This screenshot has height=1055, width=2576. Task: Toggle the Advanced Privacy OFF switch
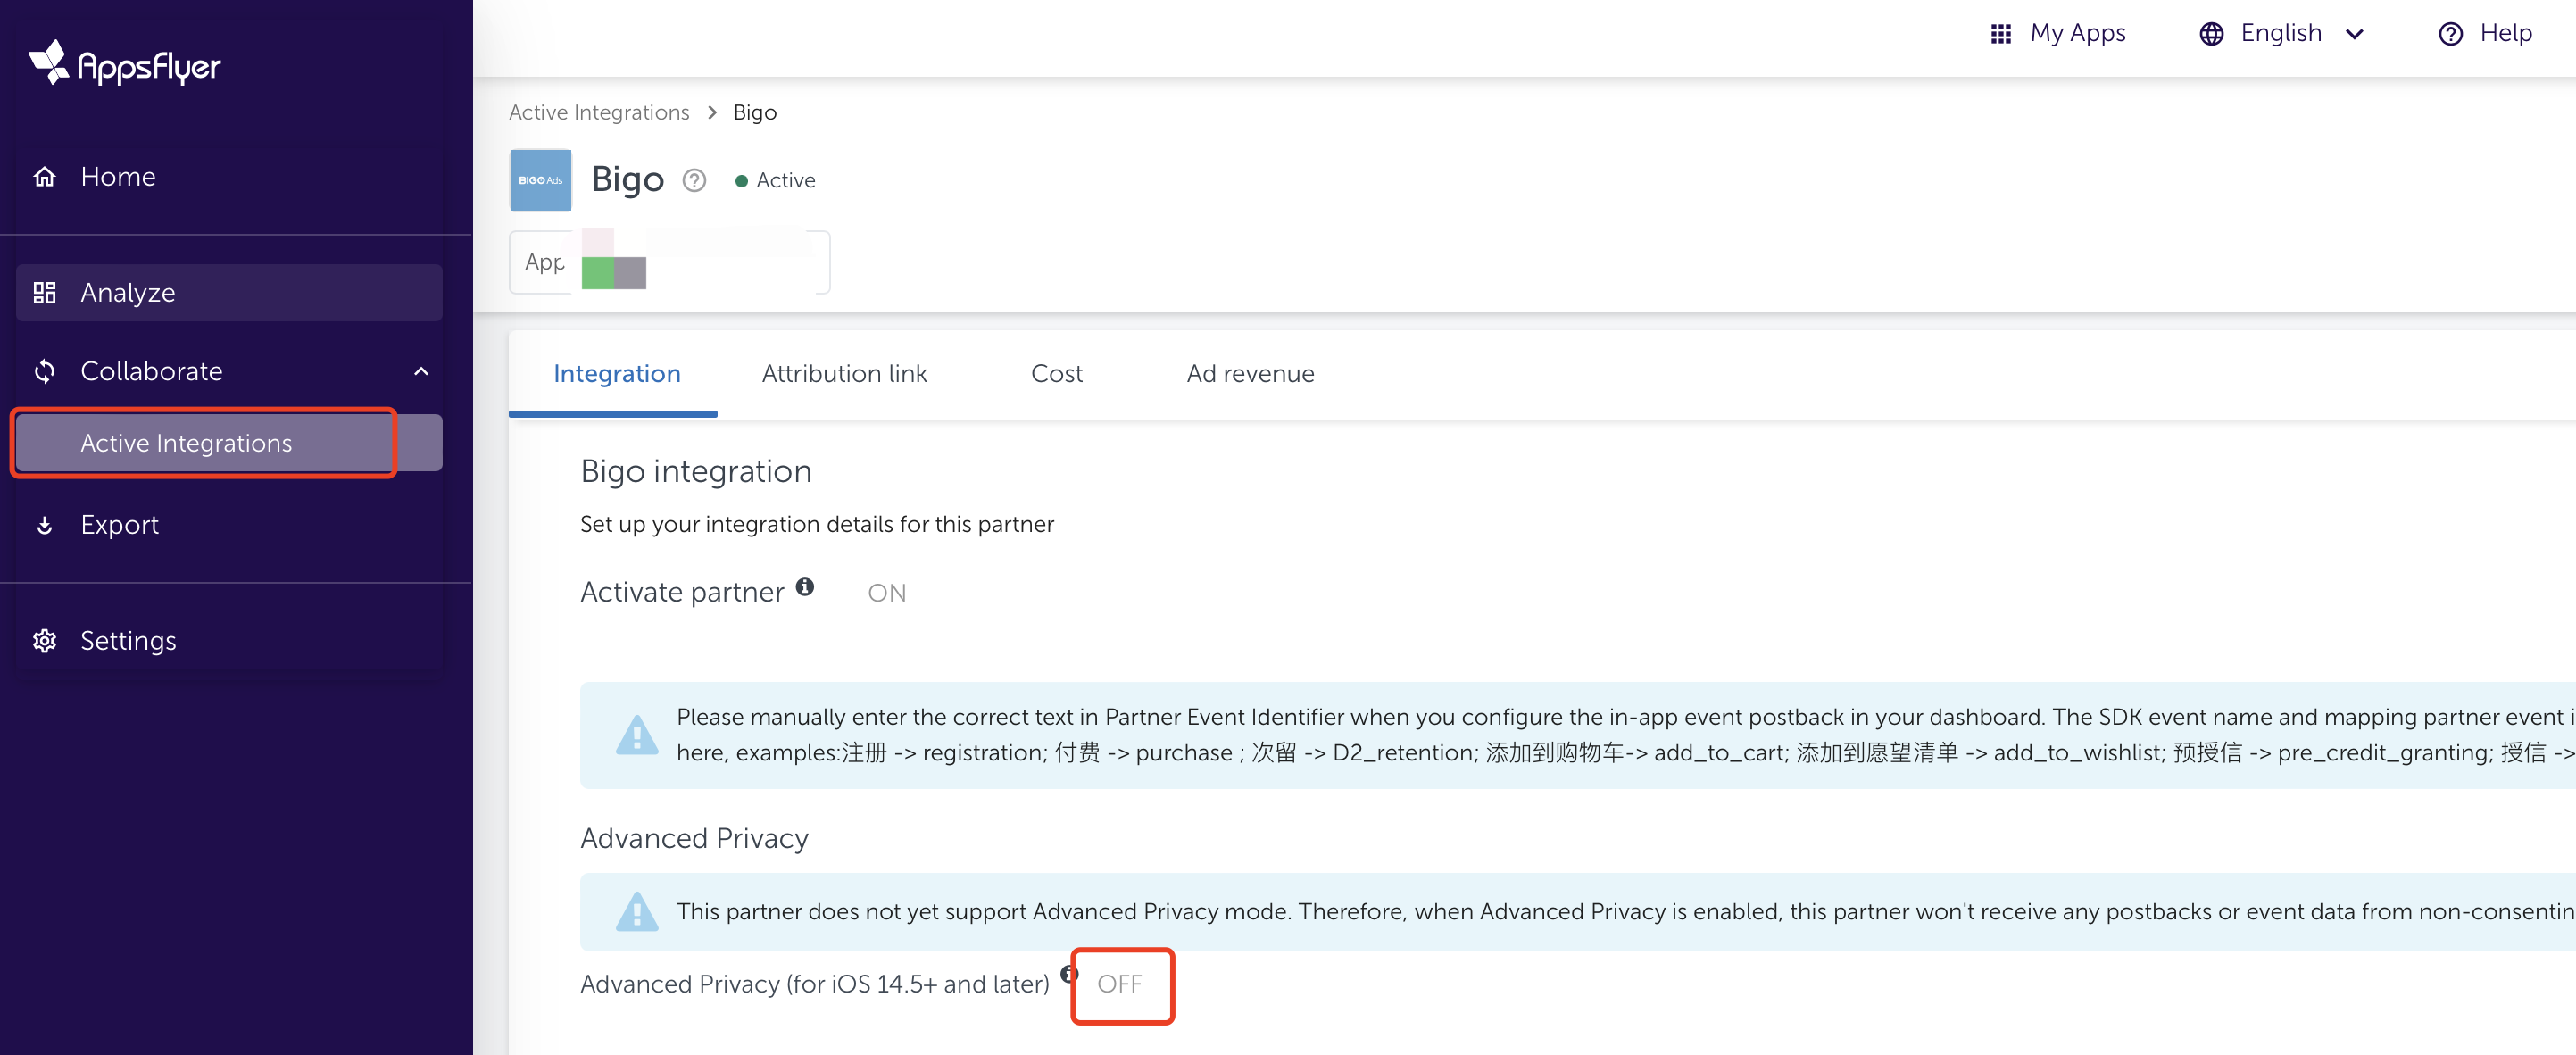[1120, 984]
